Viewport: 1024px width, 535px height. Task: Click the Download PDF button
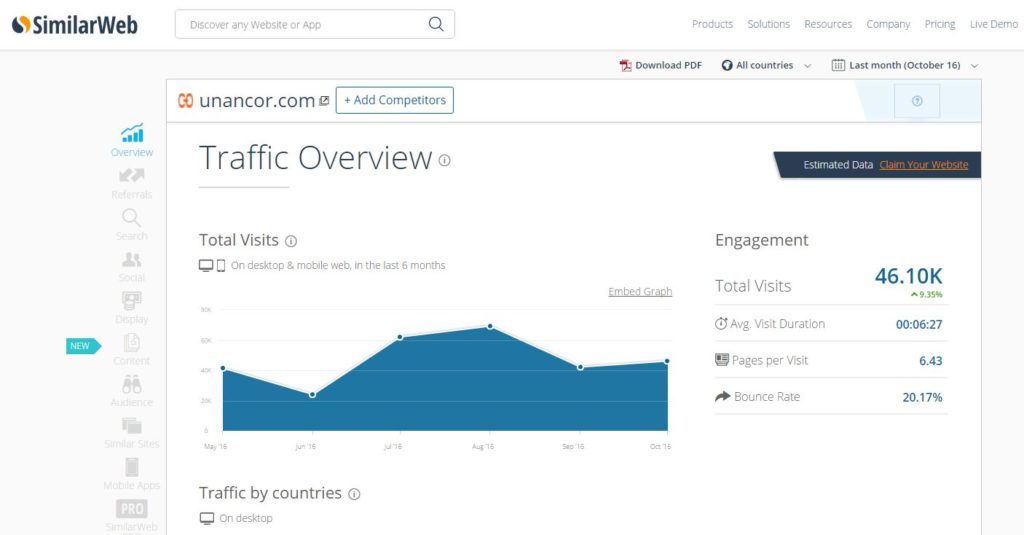click(661, 65)
